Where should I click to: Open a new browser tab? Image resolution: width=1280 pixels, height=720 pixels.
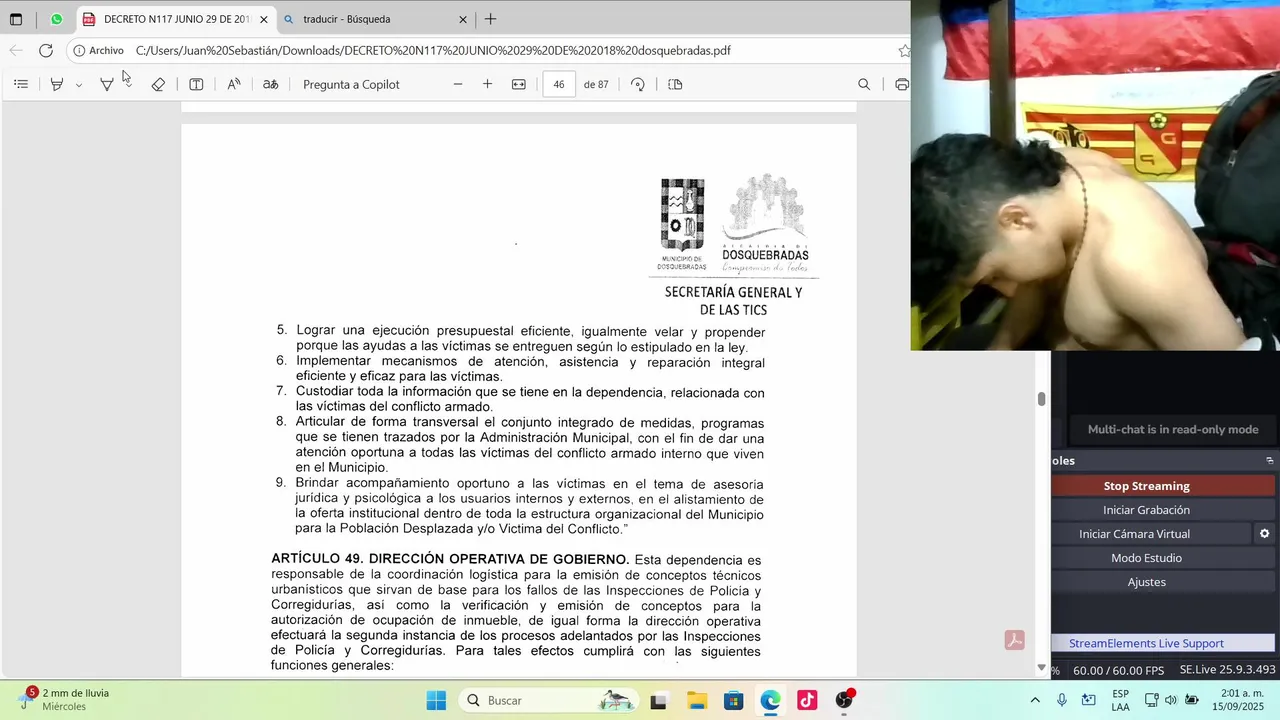click(x=490, y=19)
